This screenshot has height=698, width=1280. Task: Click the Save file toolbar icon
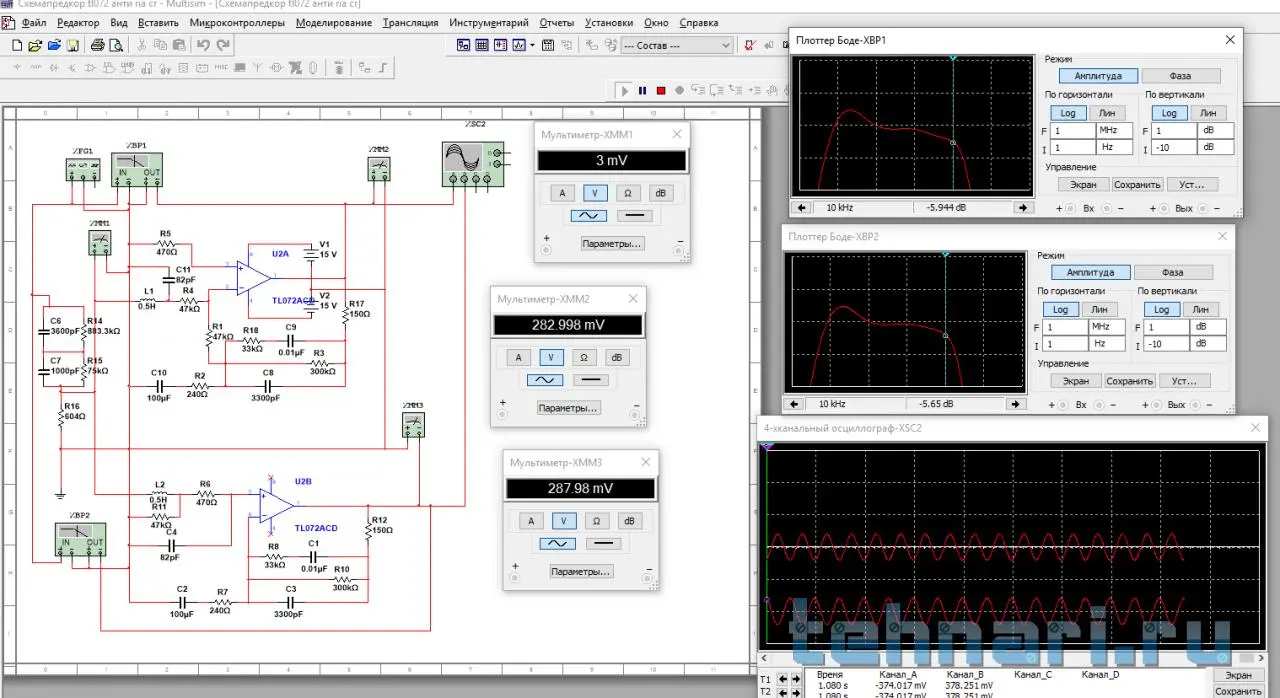pos(72,45)
